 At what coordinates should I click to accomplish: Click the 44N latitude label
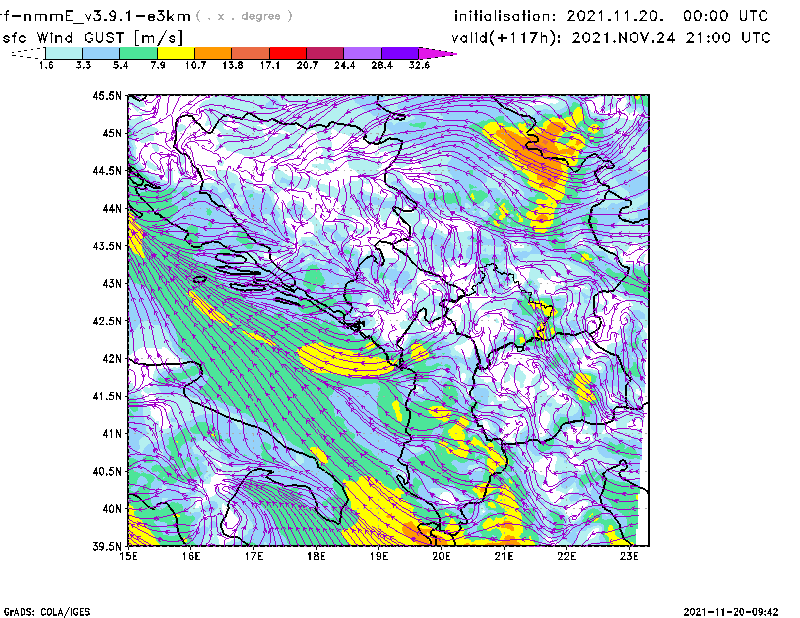coord(112,208)
